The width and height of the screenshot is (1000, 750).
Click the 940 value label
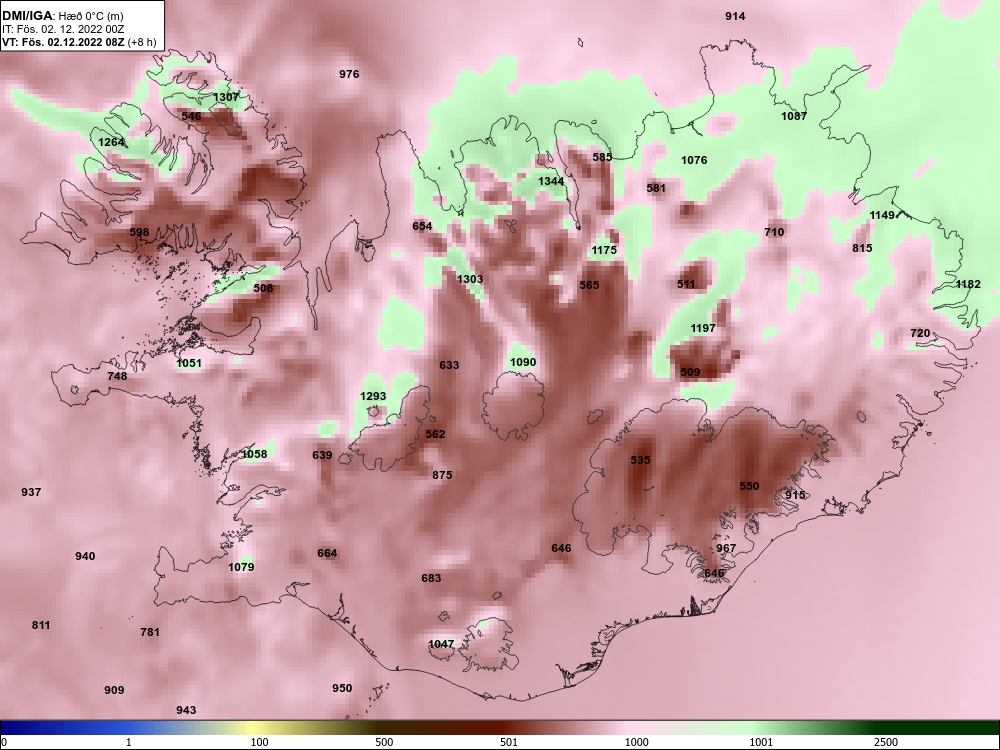[x=85, y=555]
